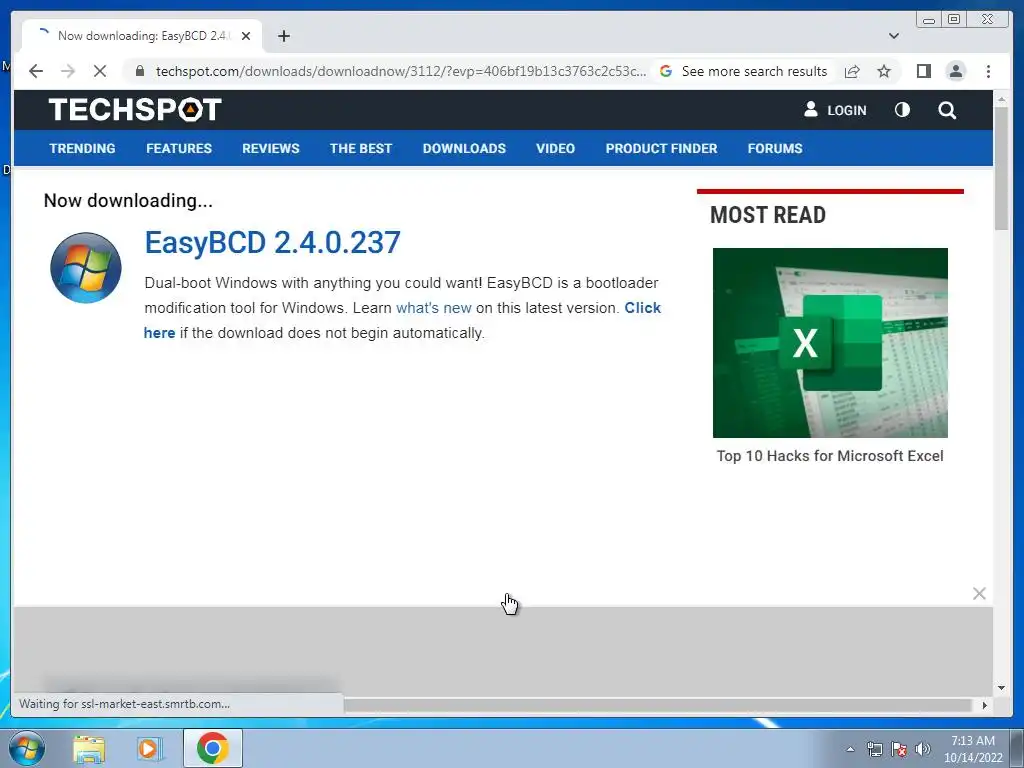
Task: Click the 'MOST READ' heading
Action: 768,215
